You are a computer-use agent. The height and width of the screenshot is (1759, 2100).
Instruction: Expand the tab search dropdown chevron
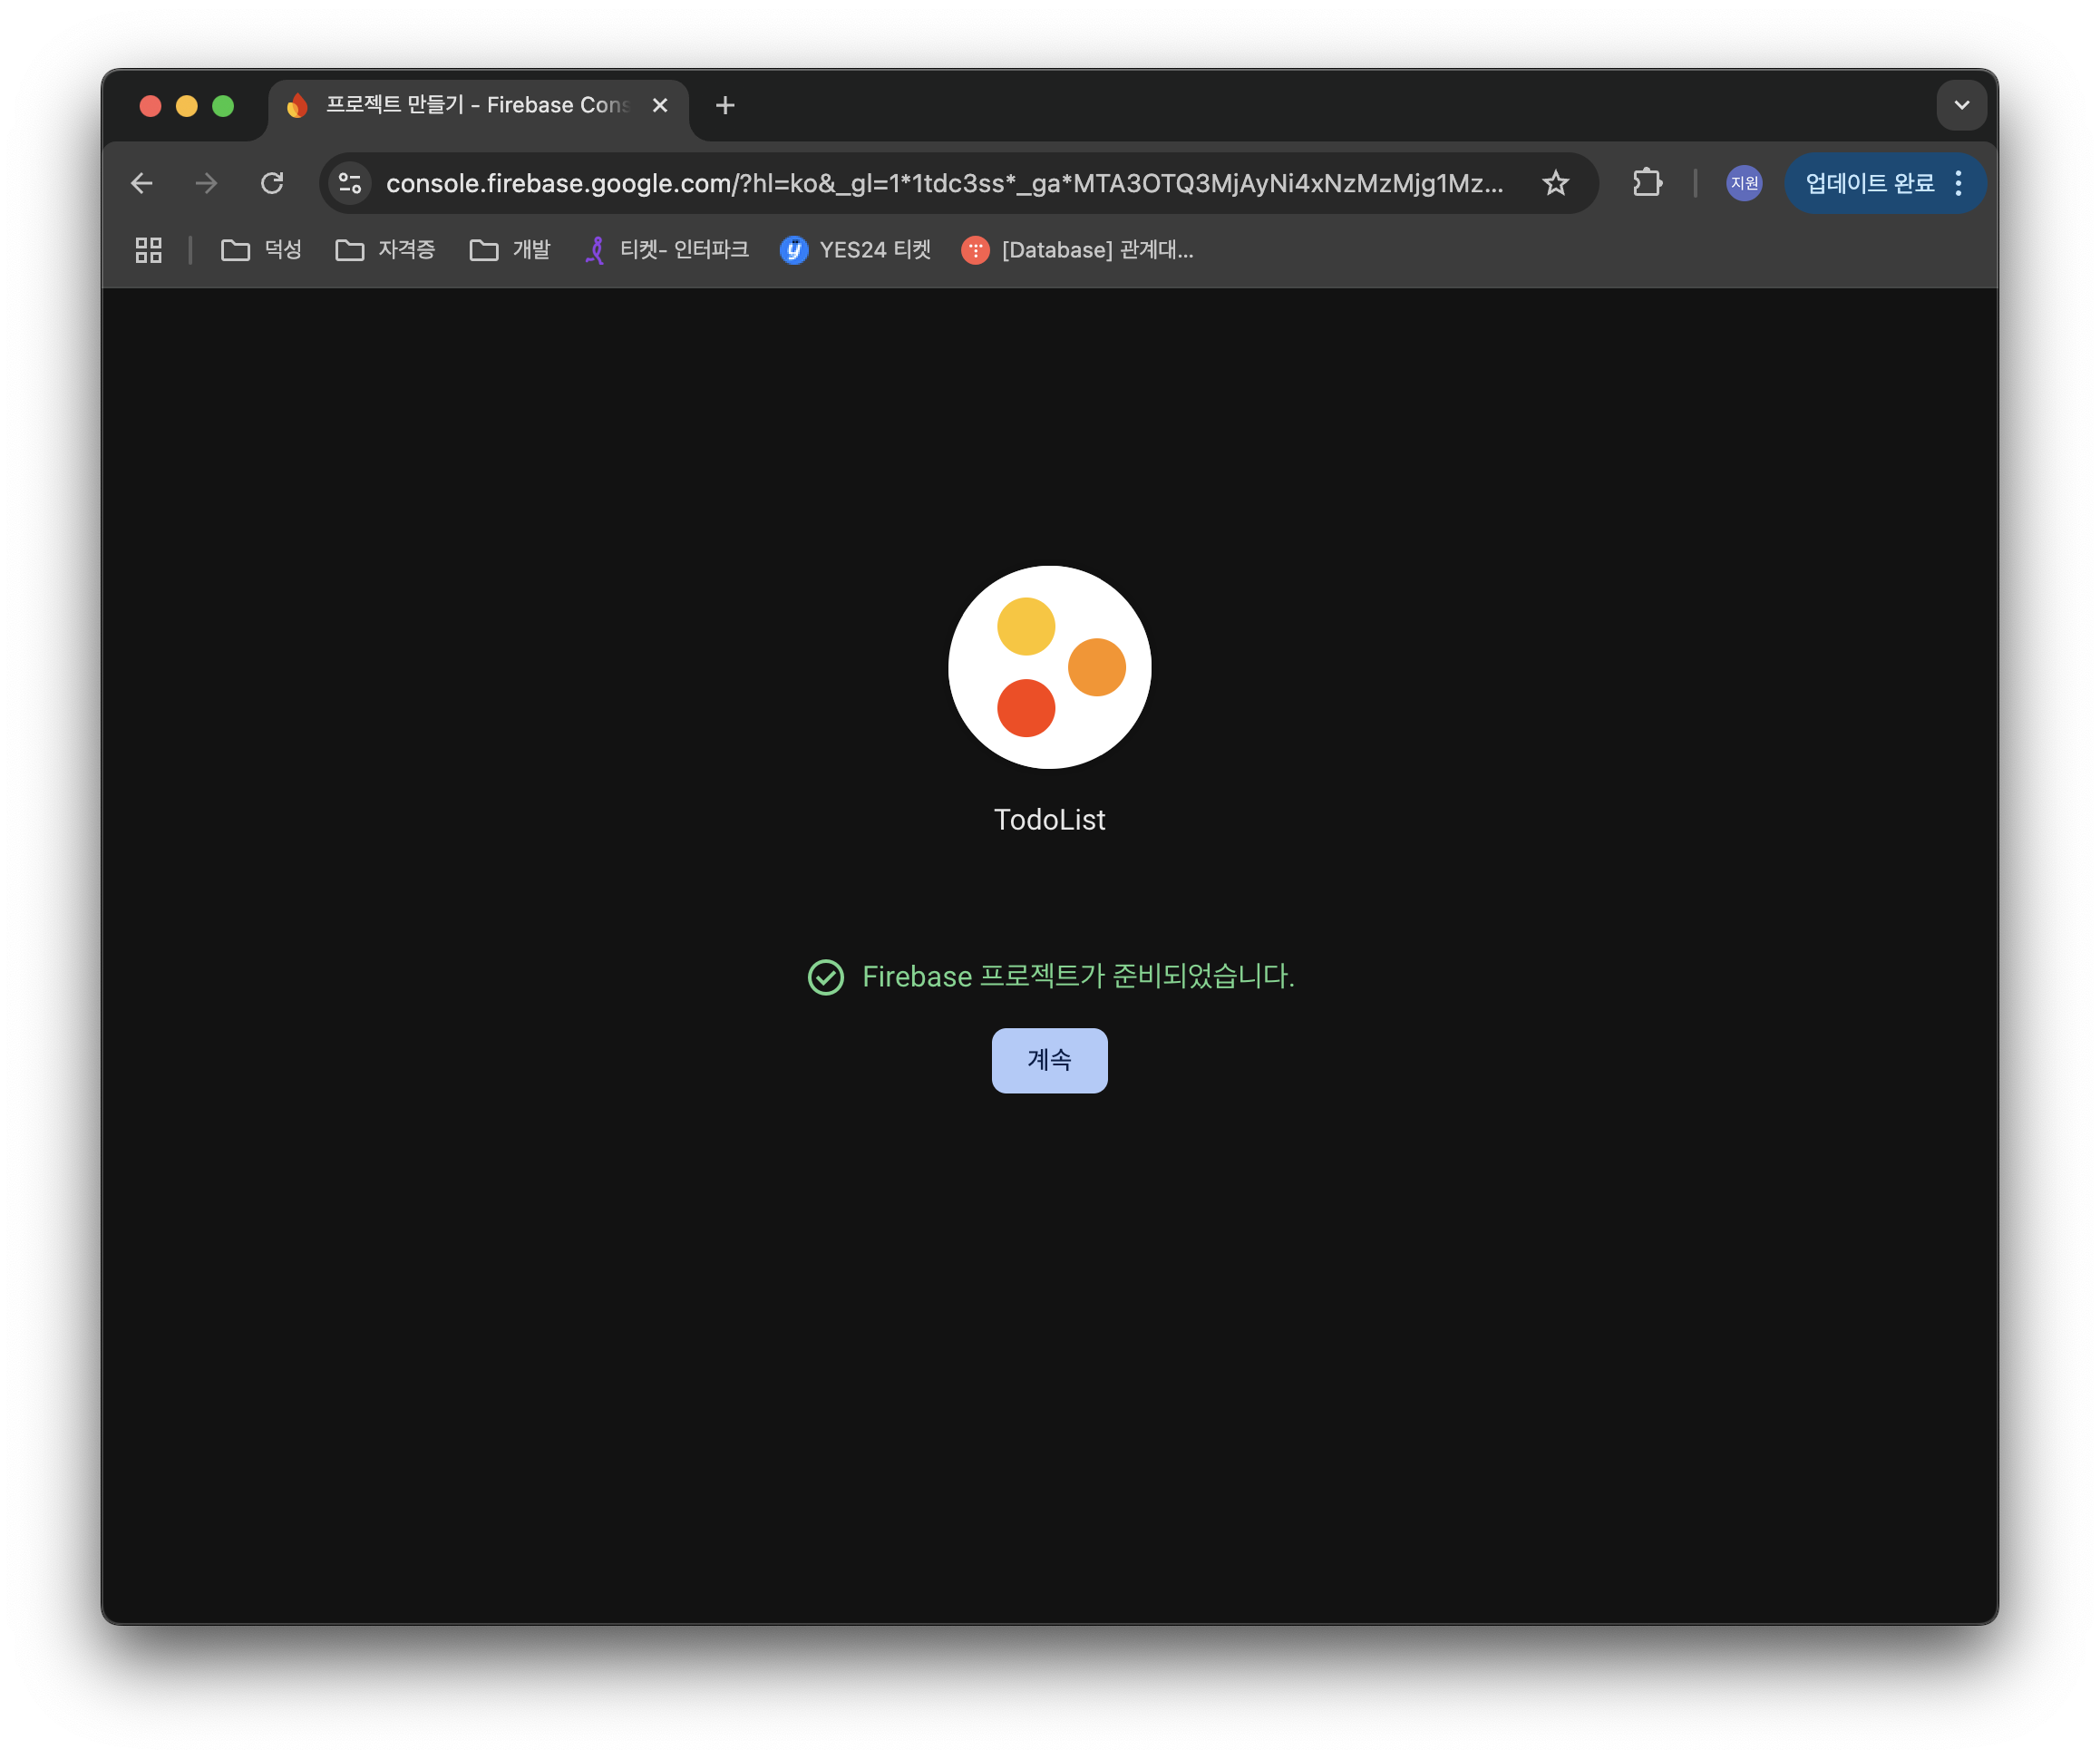click(1961, 105)
